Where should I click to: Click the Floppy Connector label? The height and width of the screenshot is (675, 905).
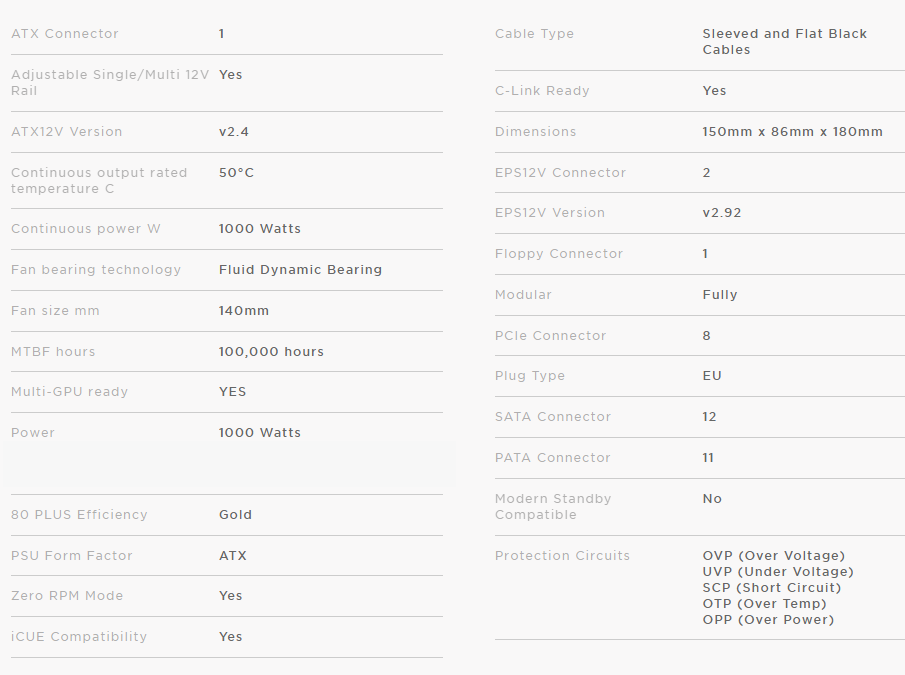click(x=559, y=254)
